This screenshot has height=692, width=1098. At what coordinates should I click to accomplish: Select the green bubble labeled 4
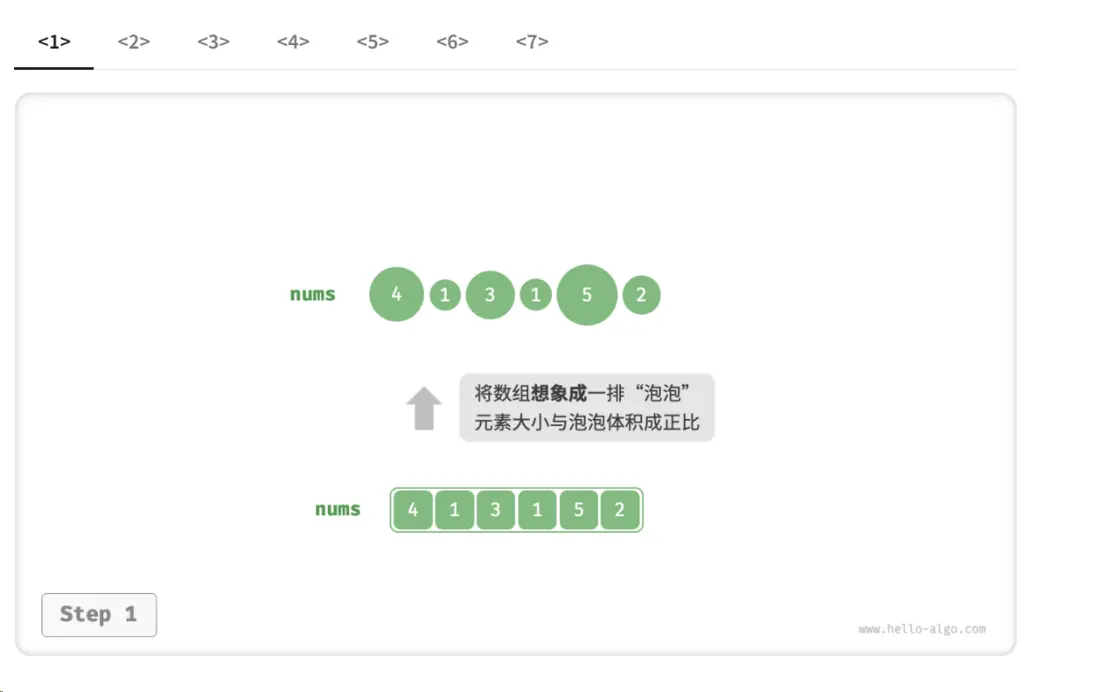[x=396, y=294]
